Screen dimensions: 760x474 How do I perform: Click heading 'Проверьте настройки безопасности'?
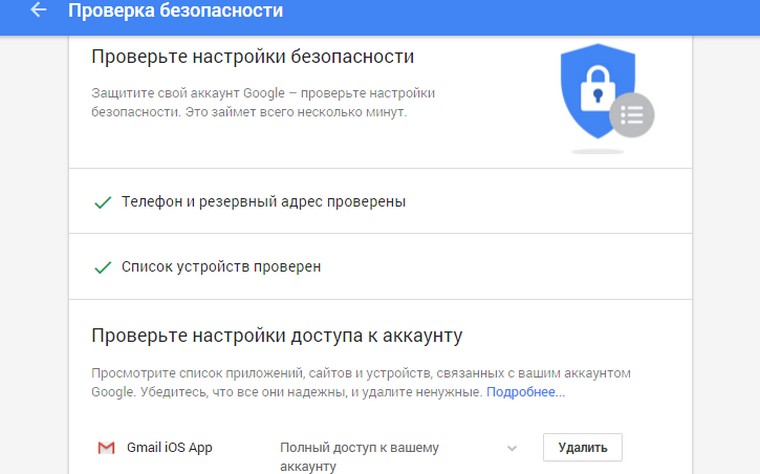(x=252, y=57)
